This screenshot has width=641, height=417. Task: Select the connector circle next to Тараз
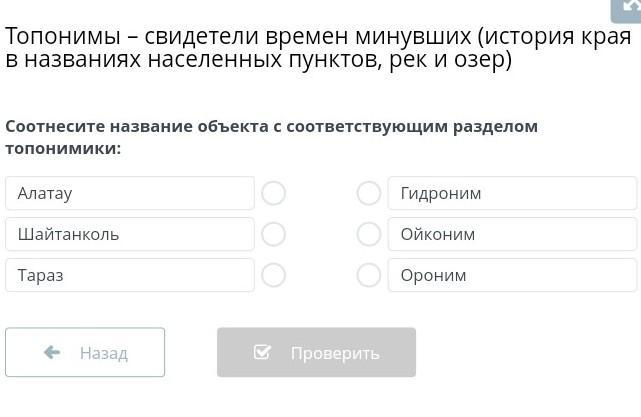point(273,275)
